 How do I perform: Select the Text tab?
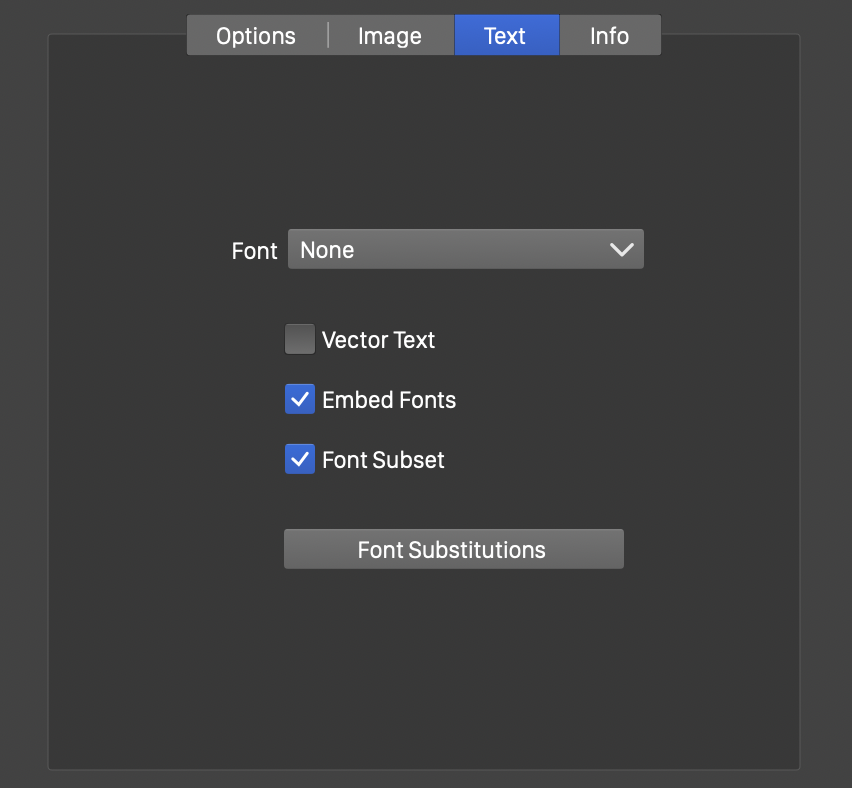505,36
